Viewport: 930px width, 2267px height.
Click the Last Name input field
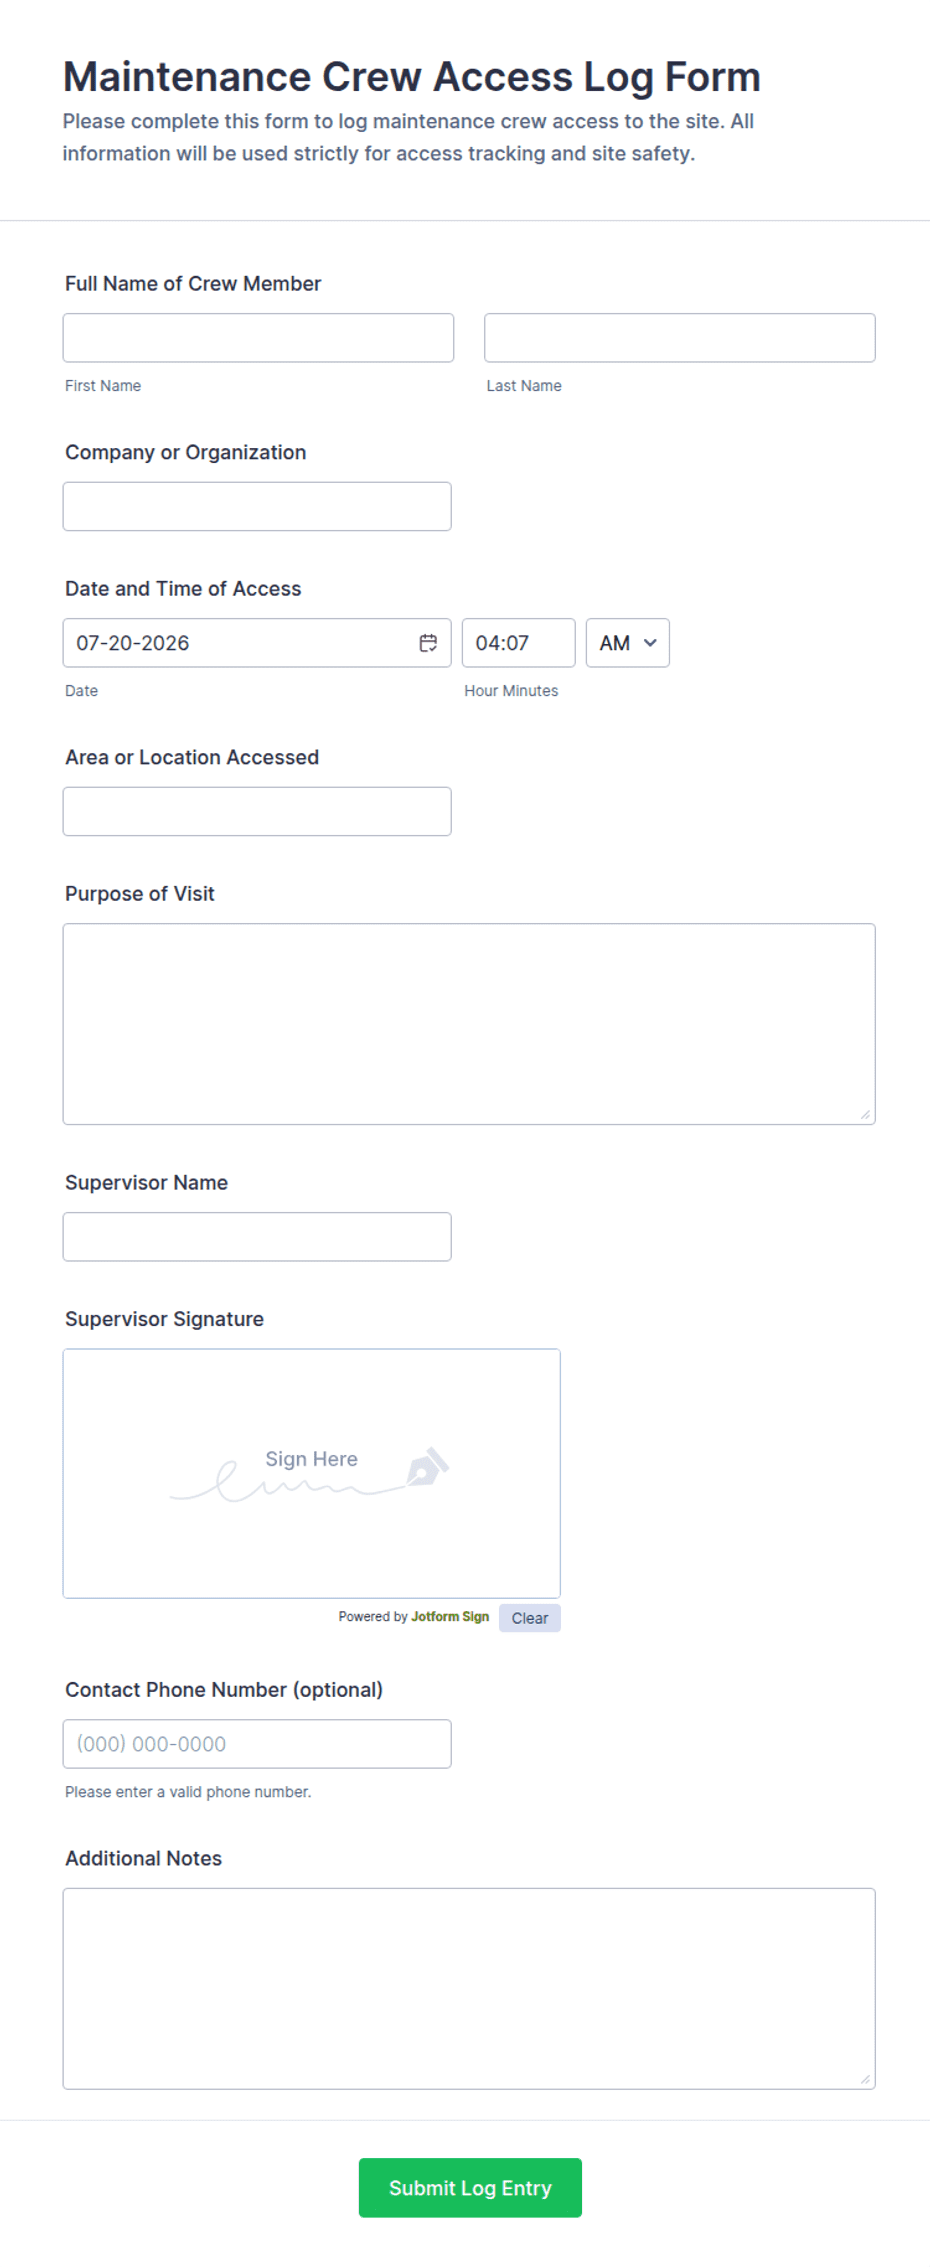(680, 338)
